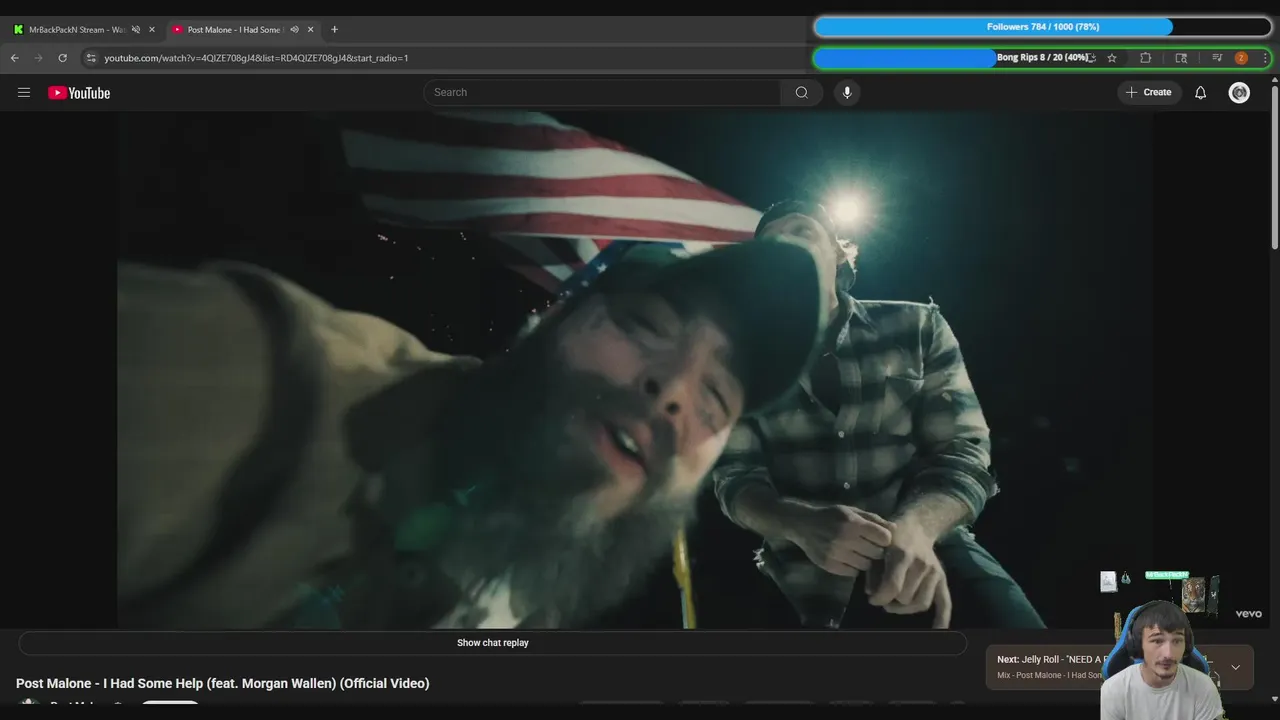Open the tab search side panel icon
The height and width of the screenshot is (720, 1280).
(1181, 58)
